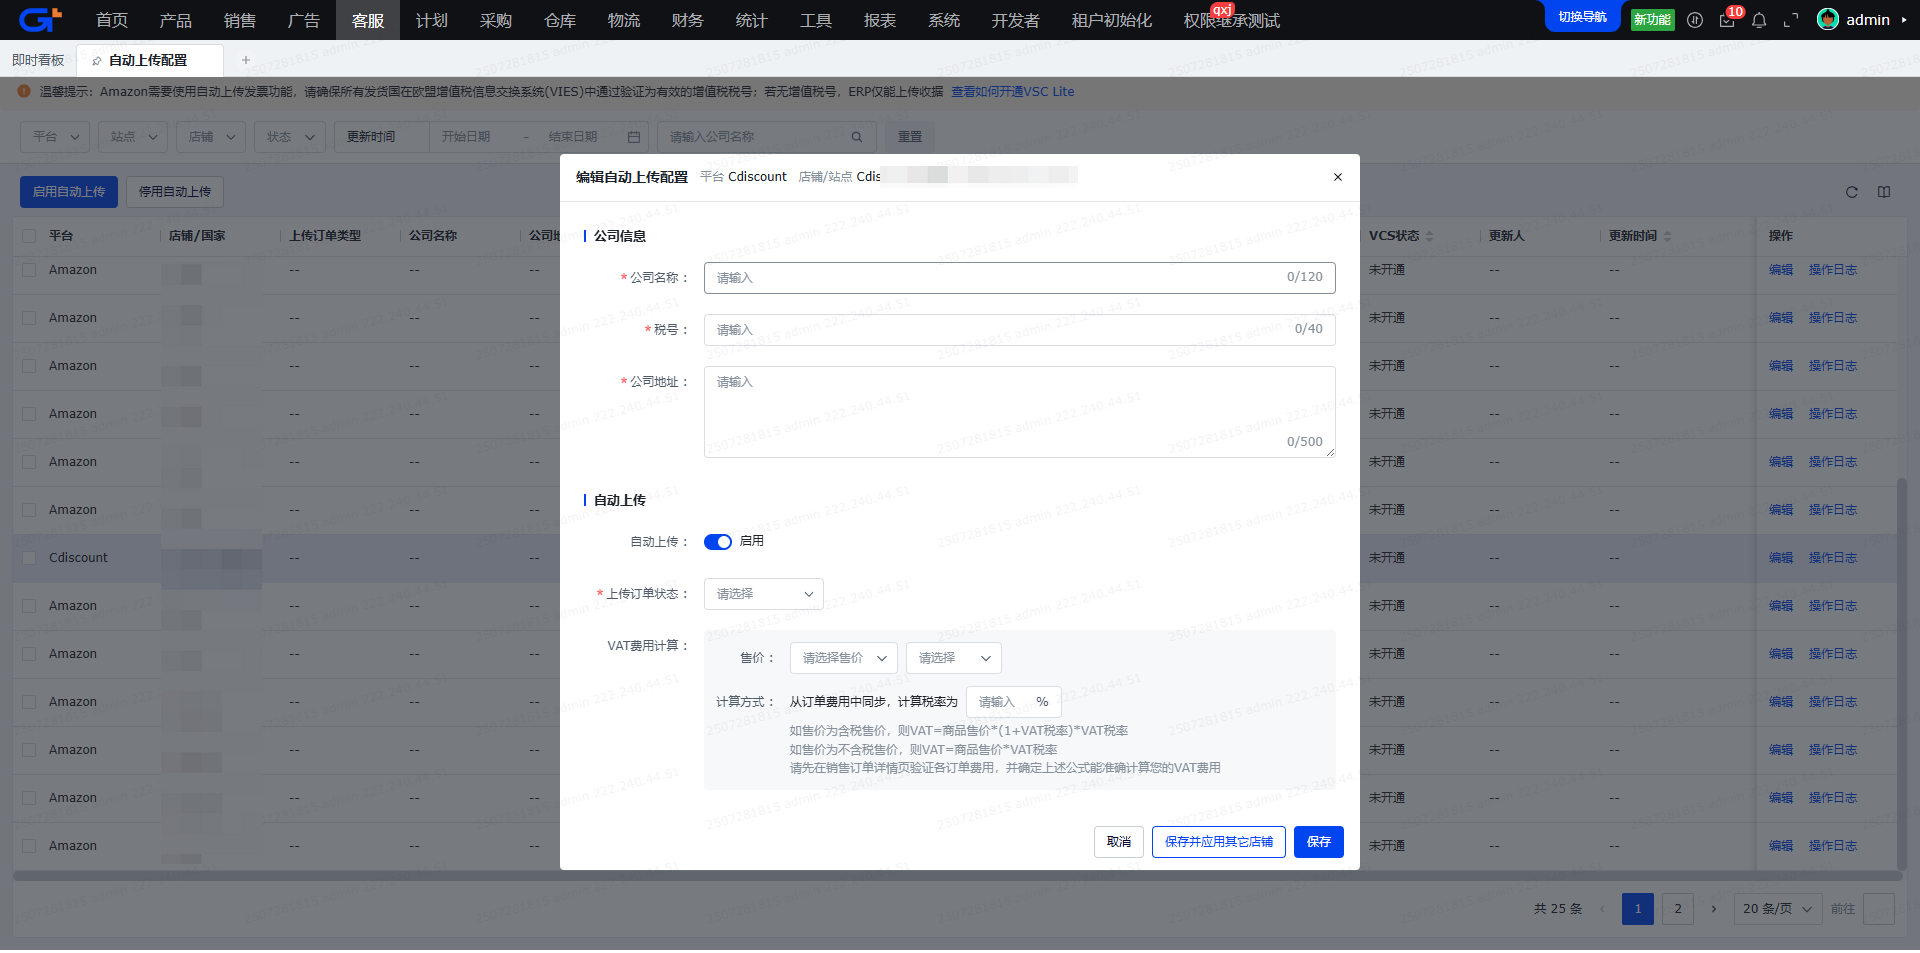Refresh the table with reload icon
This screenshot has width=1920, height=953.
(1852, 192)
